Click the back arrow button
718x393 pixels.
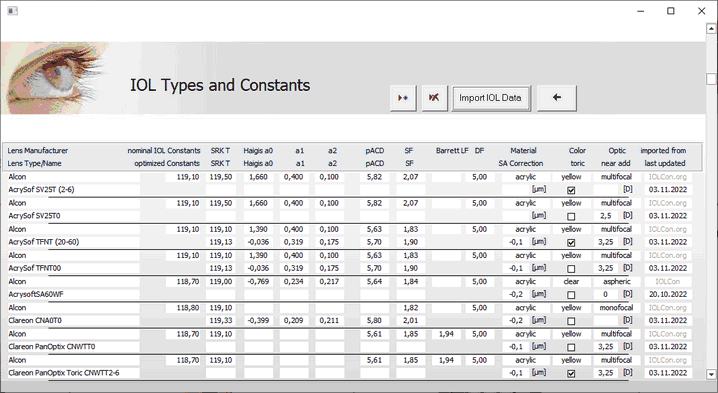(556, 98)
